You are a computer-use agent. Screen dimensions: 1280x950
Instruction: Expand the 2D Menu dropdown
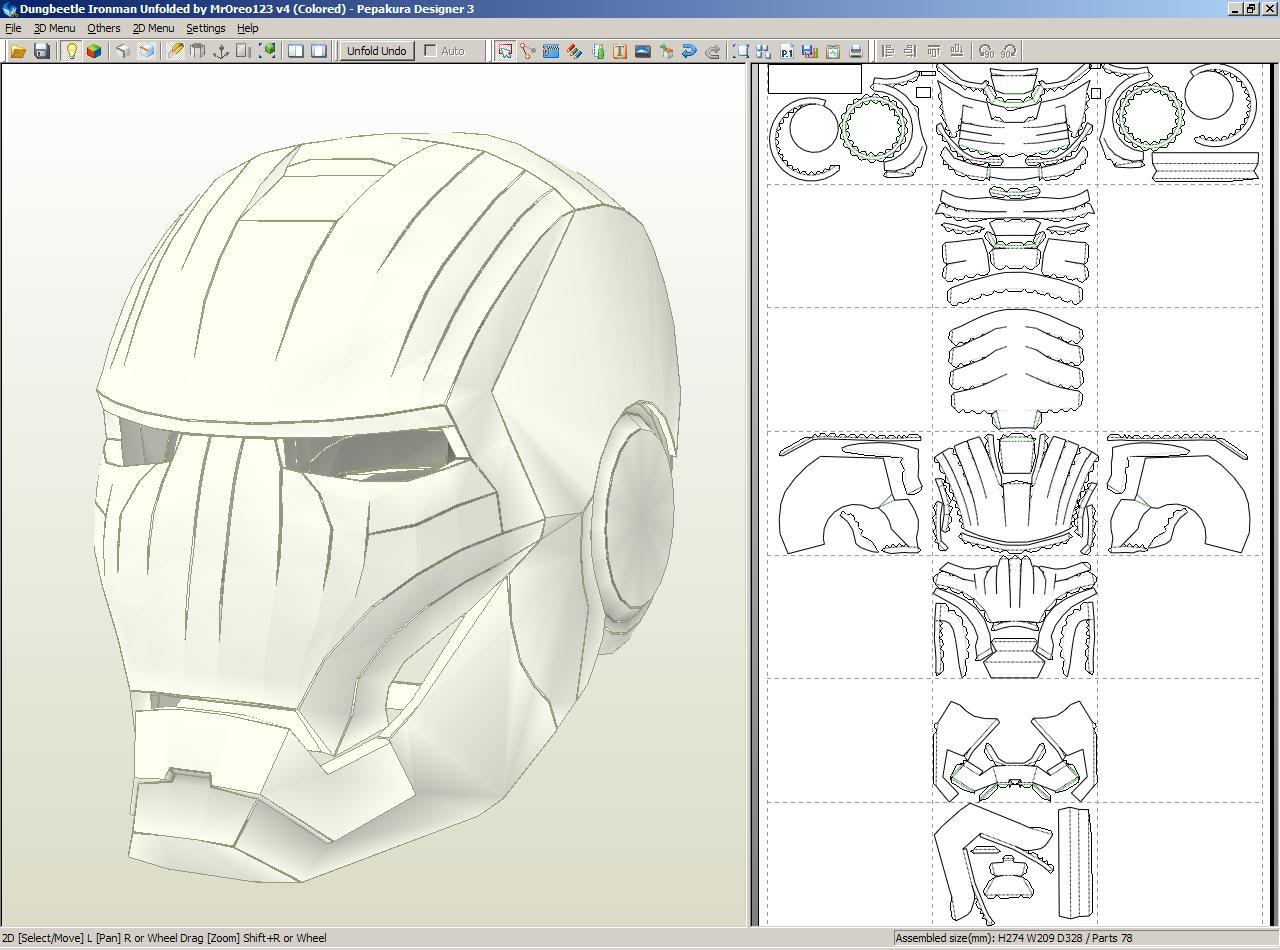153,28
